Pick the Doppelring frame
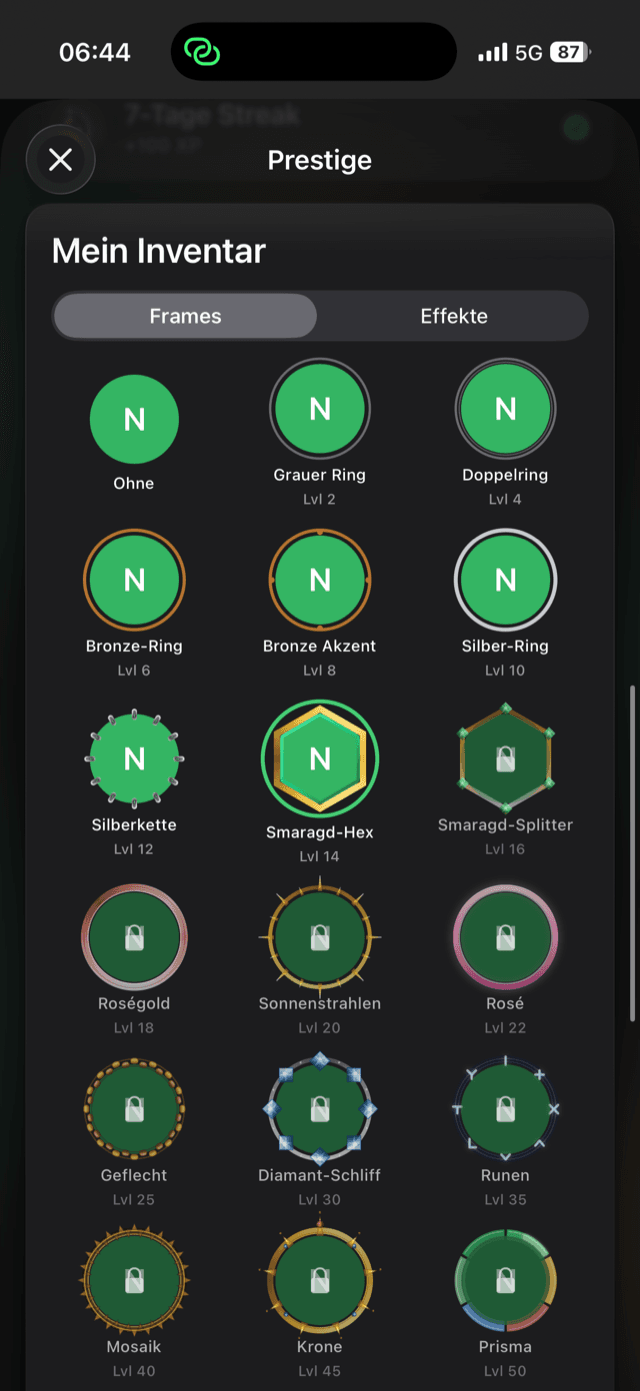This screenshot has height=1391, width=640. [x=506, y=408]
